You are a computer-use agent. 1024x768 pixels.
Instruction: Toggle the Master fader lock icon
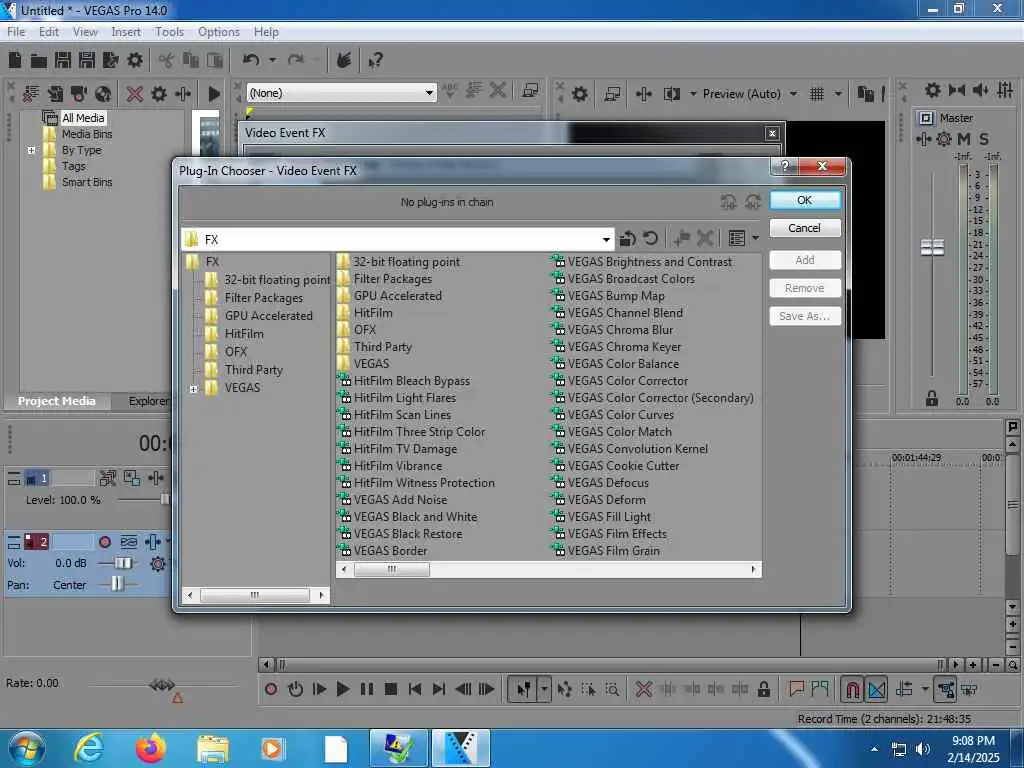click(x=932, y=398)
